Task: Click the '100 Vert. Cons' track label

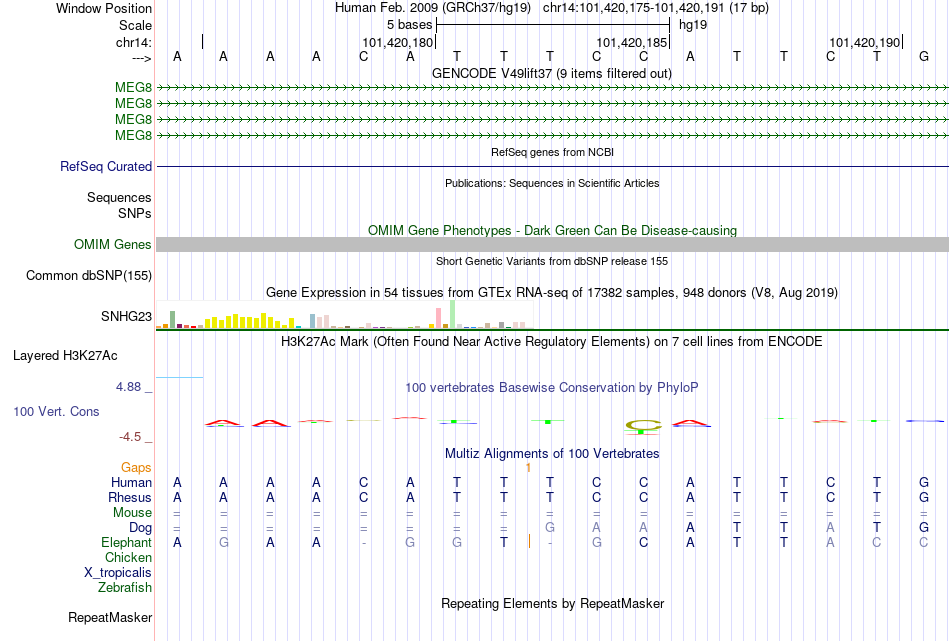Action: pos(56,411)
